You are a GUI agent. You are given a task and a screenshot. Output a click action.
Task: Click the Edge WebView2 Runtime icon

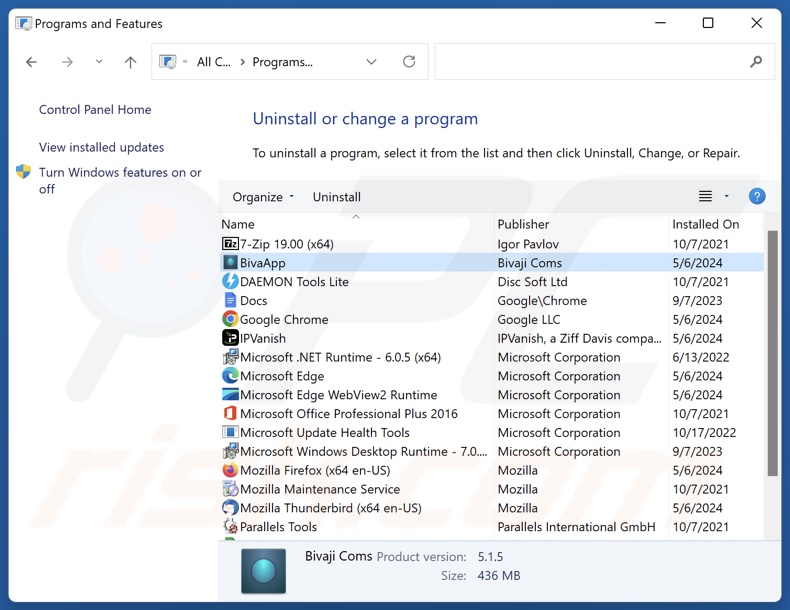click(230, 394)
